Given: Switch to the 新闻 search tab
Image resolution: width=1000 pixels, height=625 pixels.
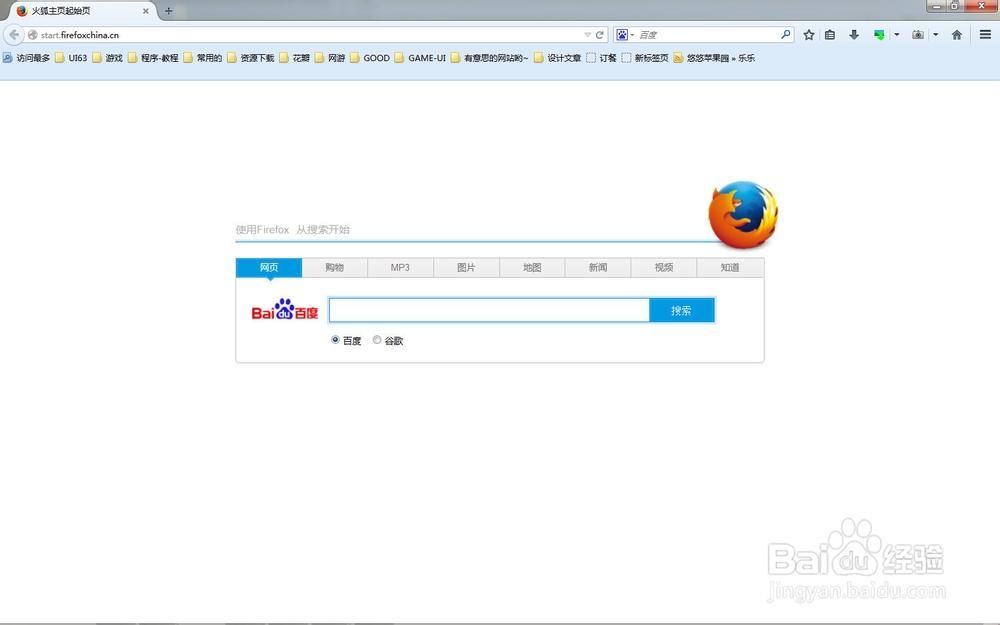Looking at the screenshot, I should [x=598, y=267].
